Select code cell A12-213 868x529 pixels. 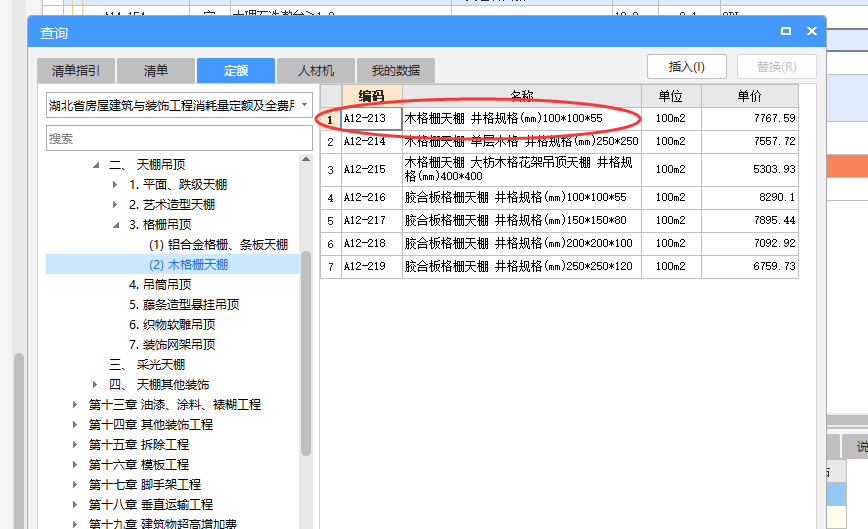(371, 118)
